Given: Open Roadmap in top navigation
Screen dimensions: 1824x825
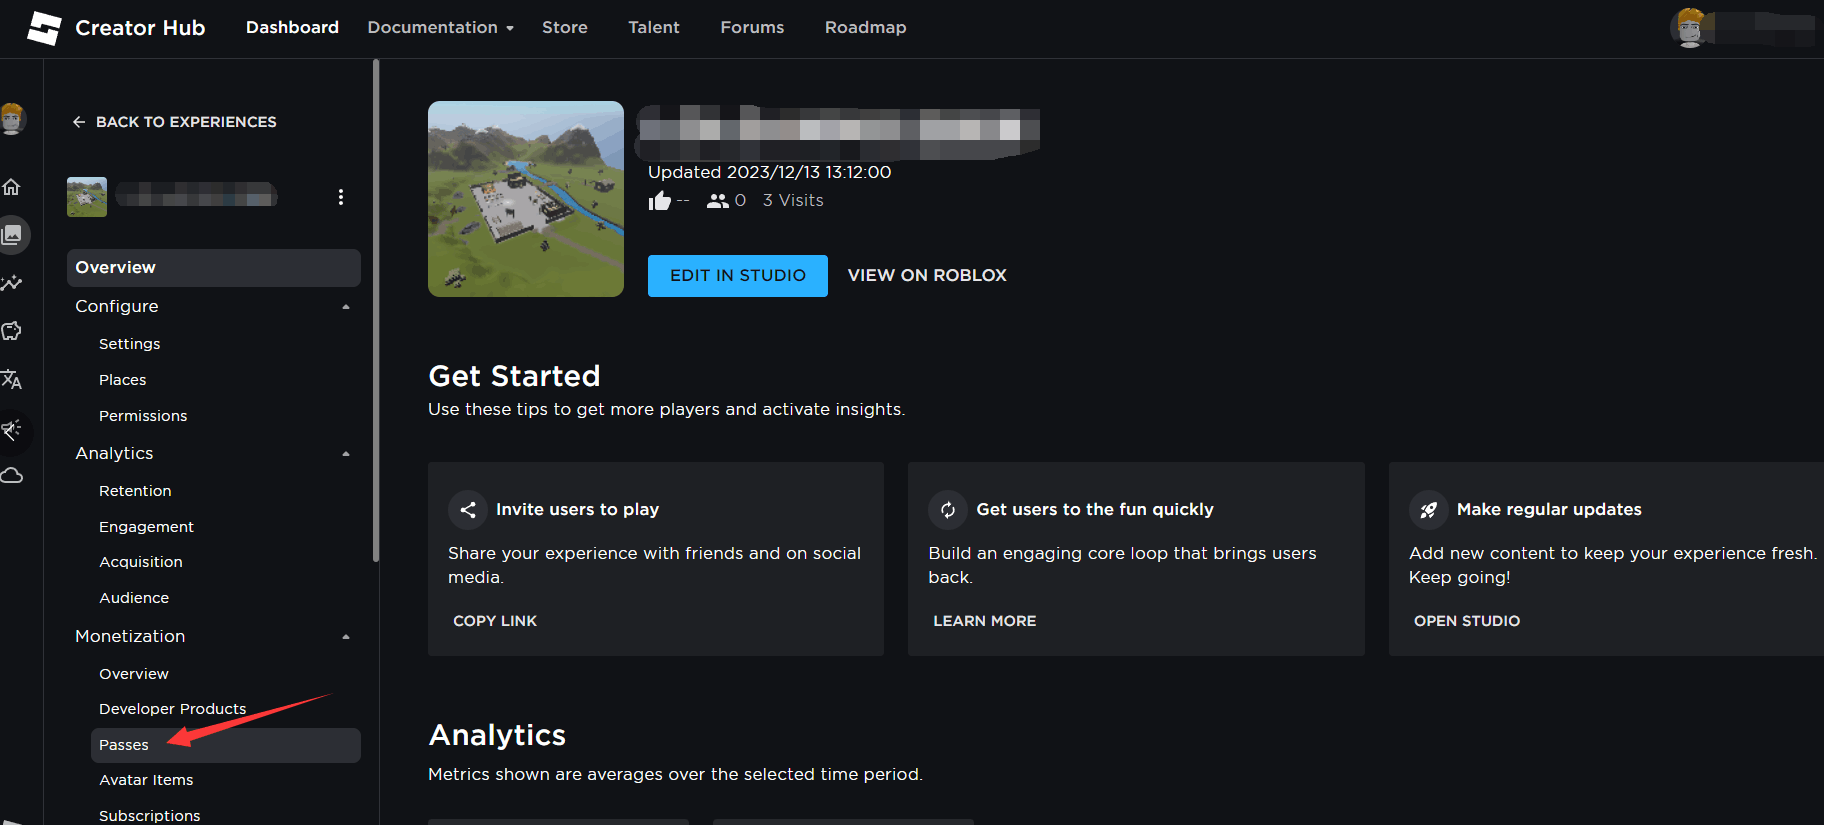Looking at the screenshot, I should pyautogui.click(x=866, y=28).
